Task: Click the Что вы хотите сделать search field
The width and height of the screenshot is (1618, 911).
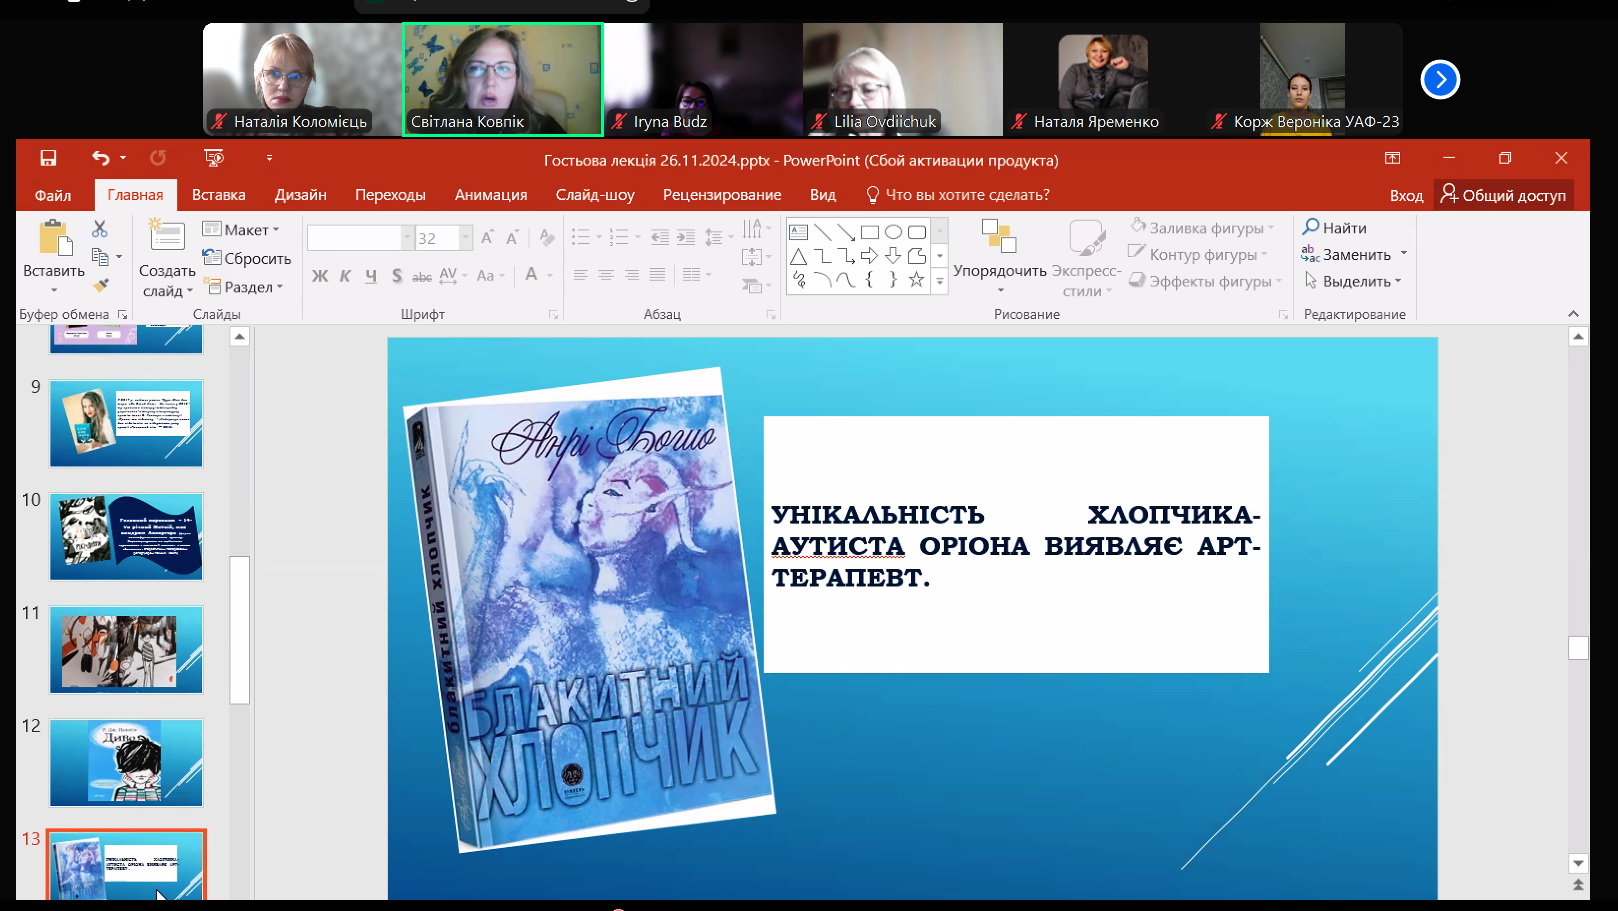Action: click(957, 195)
